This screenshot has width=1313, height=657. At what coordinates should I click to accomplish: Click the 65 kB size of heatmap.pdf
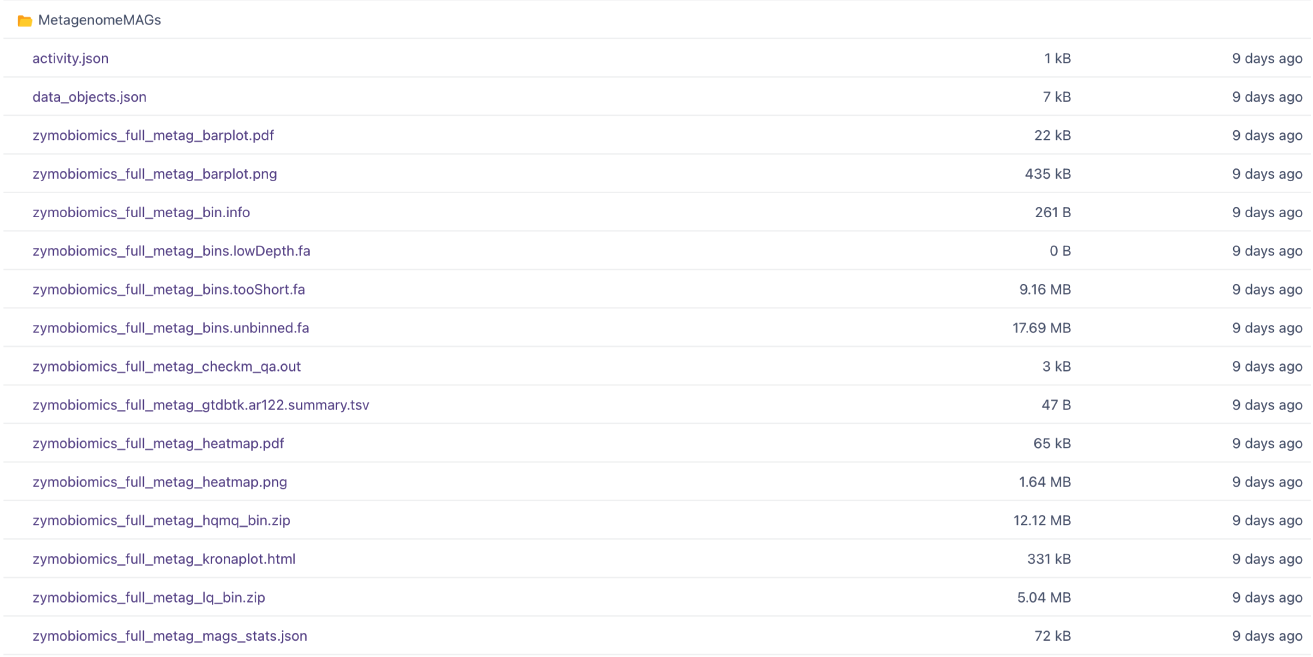click(x=1052, y=444)
